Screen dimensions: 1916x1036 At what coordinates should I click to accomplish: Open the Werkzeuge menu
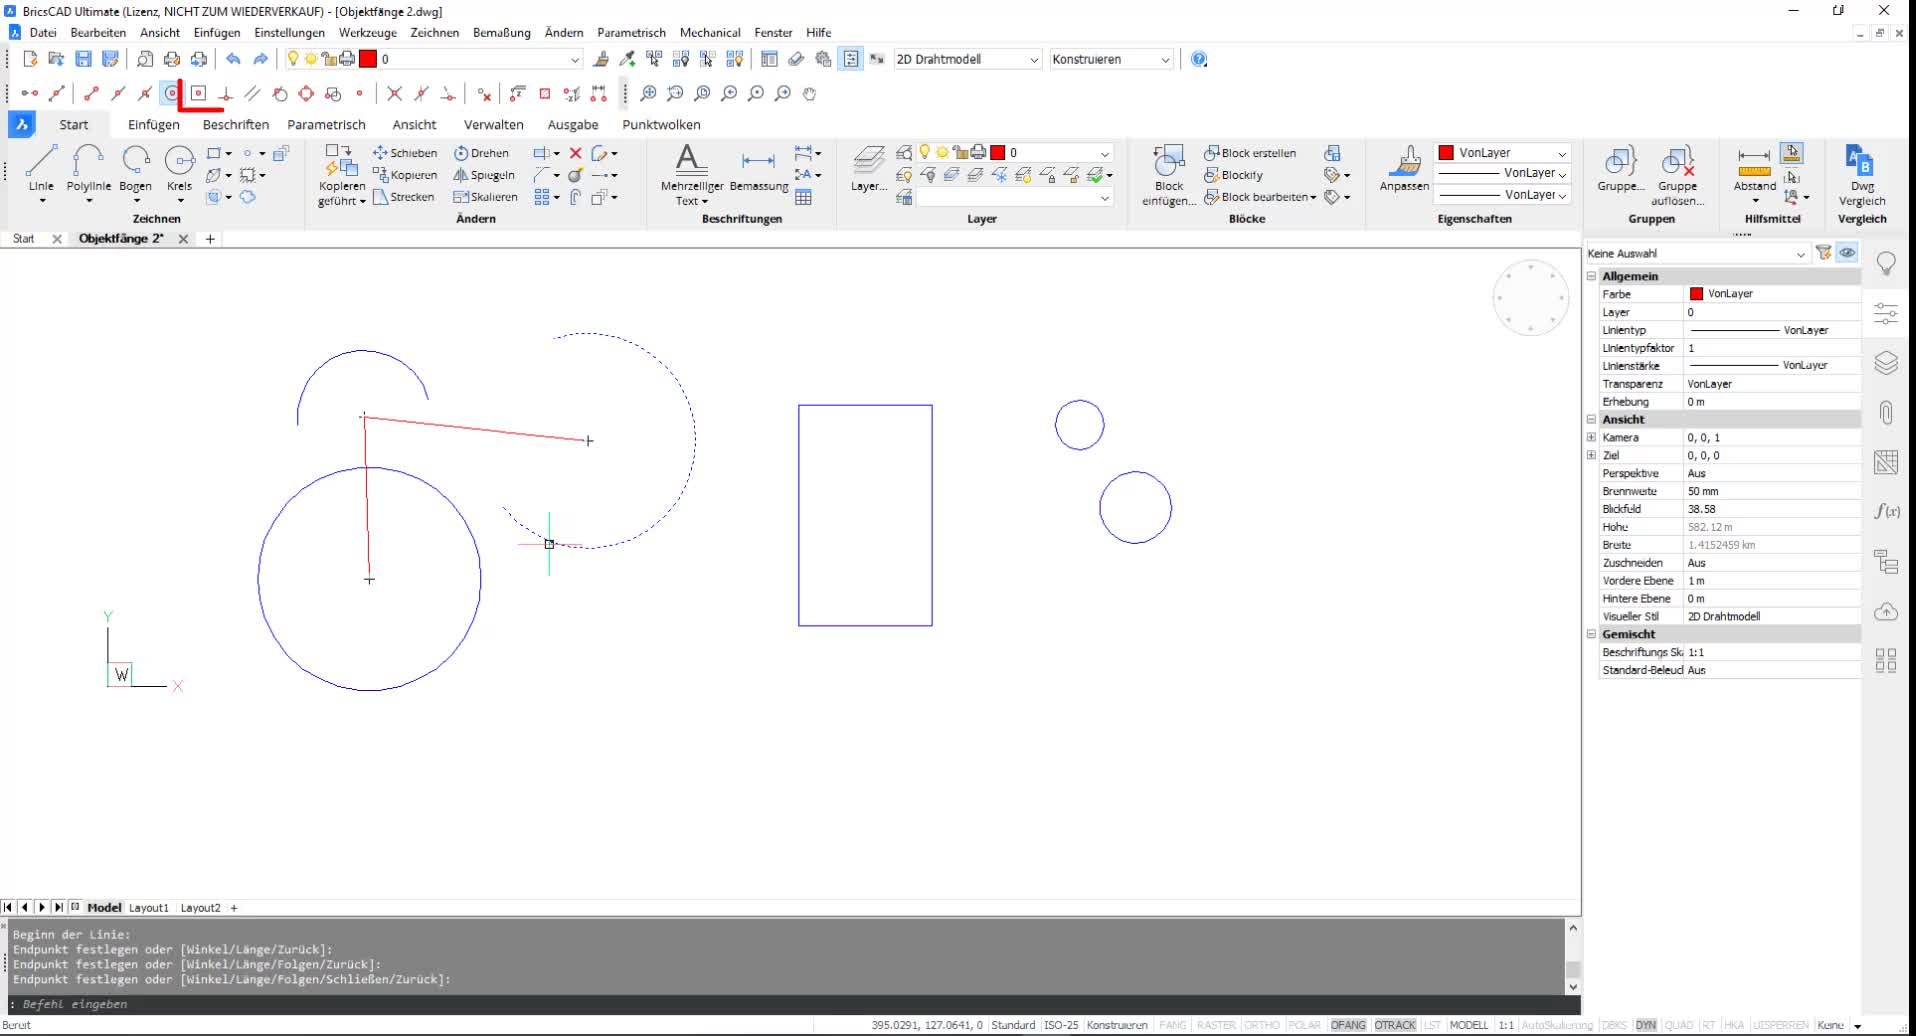[x=367, y=32]
